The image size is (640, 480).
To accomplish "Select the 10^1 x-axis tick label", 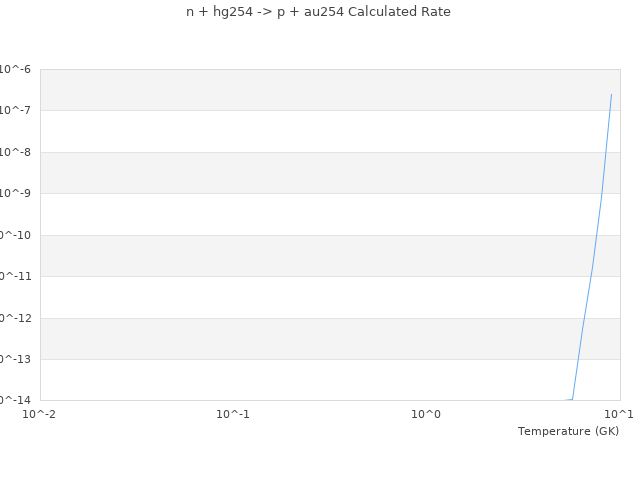I will point(618,413).
